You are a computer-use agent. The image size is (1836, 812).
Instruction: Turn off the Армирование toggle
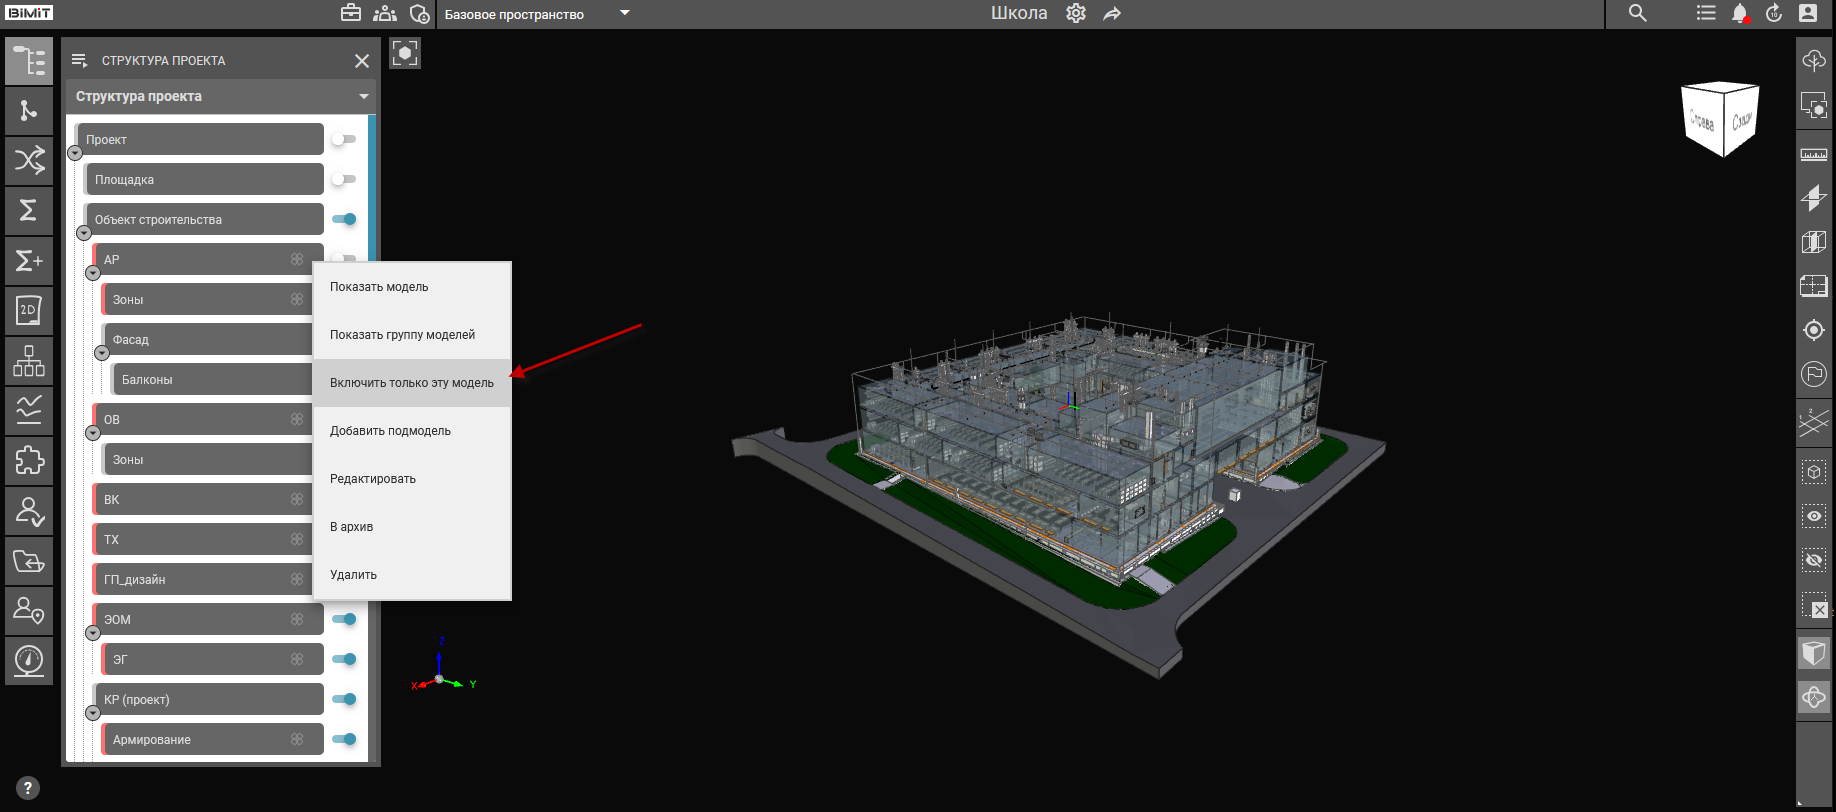[x=344, y=739]
